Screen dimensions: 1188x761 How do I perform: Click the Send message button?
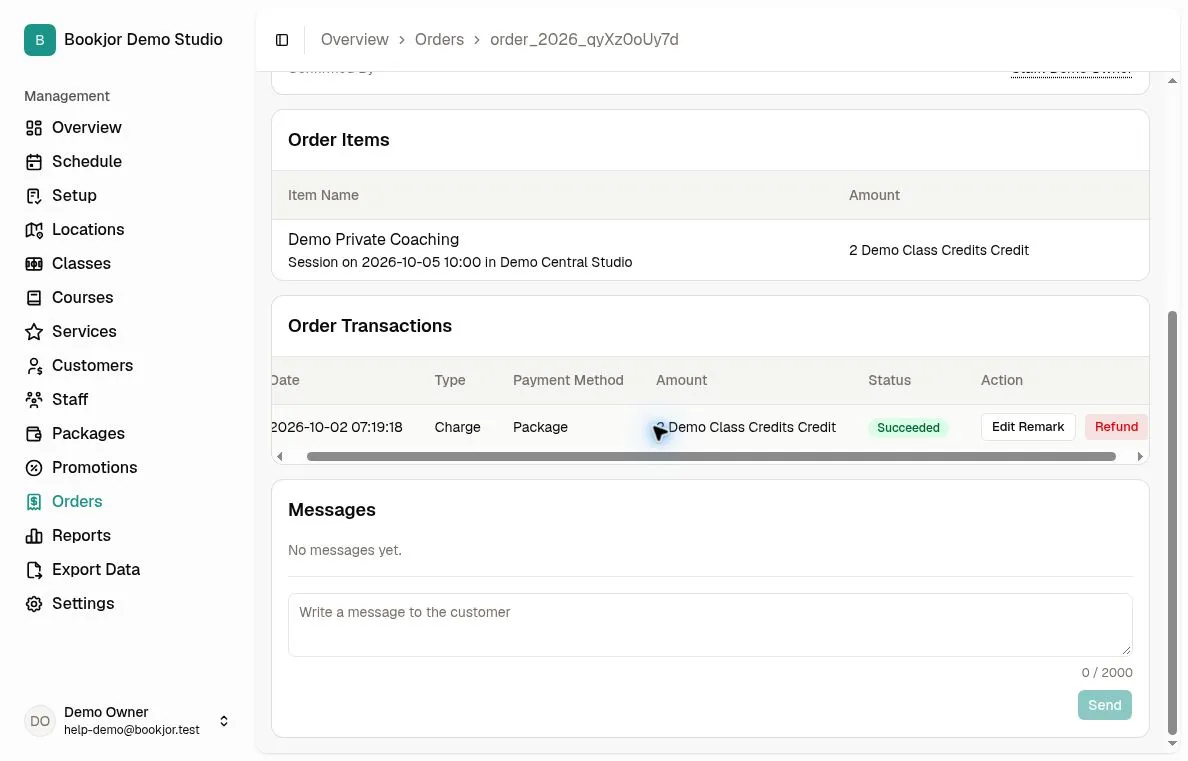(1104, 705)
